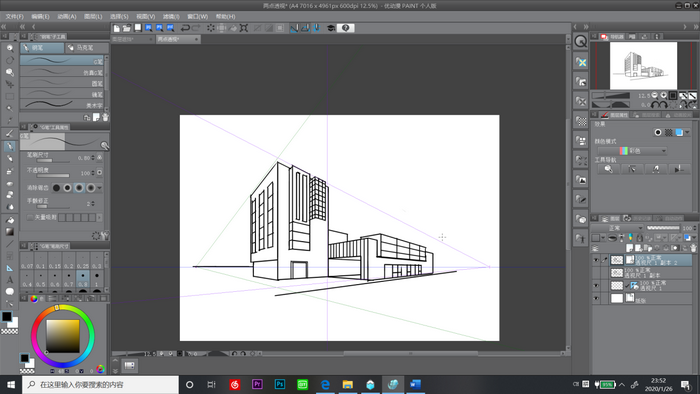Click the navigator canvas thumbnail
Viewport: 700px width, 394px height.
coord(643,66)
